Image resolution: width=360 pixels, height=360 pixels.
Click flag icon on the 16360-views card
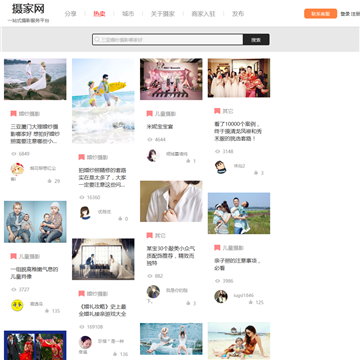[x=82, y=157]
